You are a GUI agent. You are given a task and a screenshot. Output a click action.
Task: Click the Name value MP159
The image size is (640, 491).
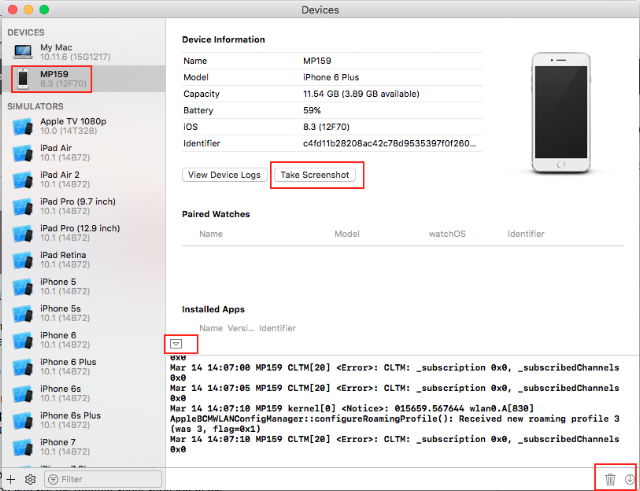pos(317,61)
